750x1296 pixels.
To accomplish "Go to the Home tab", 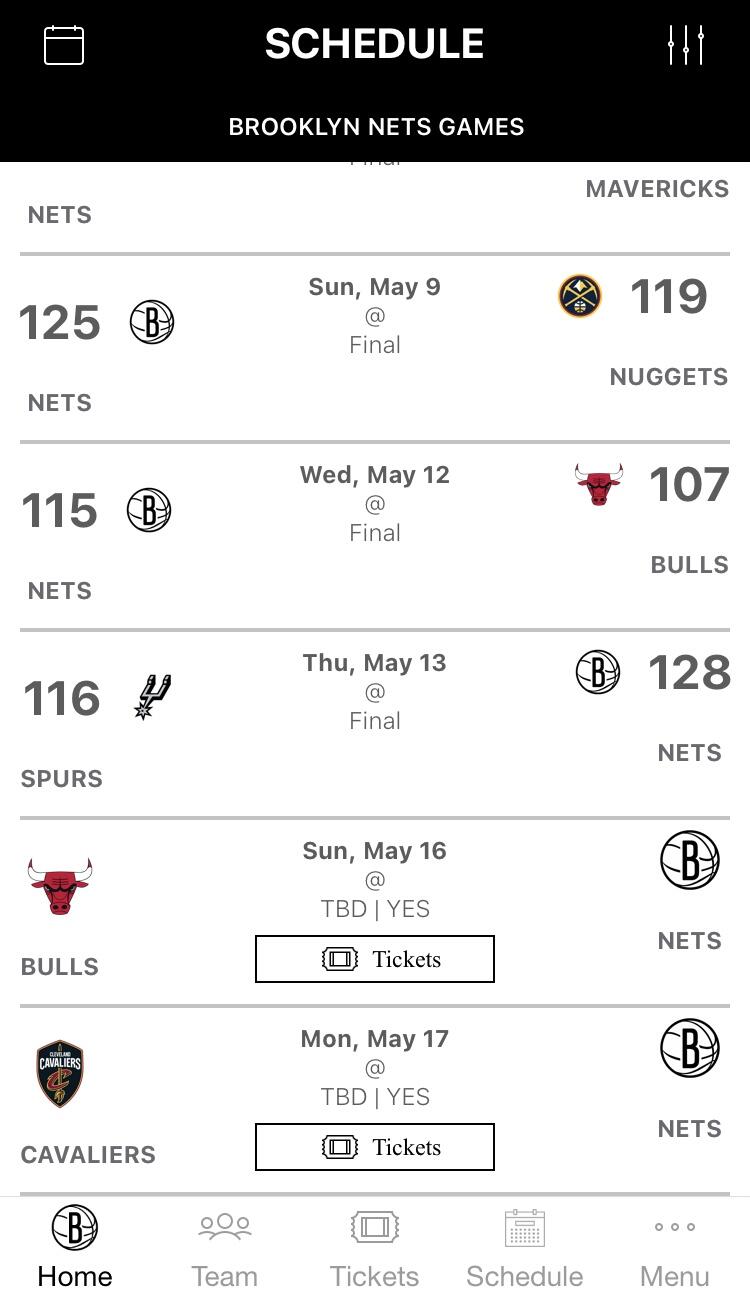I will click(75, 1247).
